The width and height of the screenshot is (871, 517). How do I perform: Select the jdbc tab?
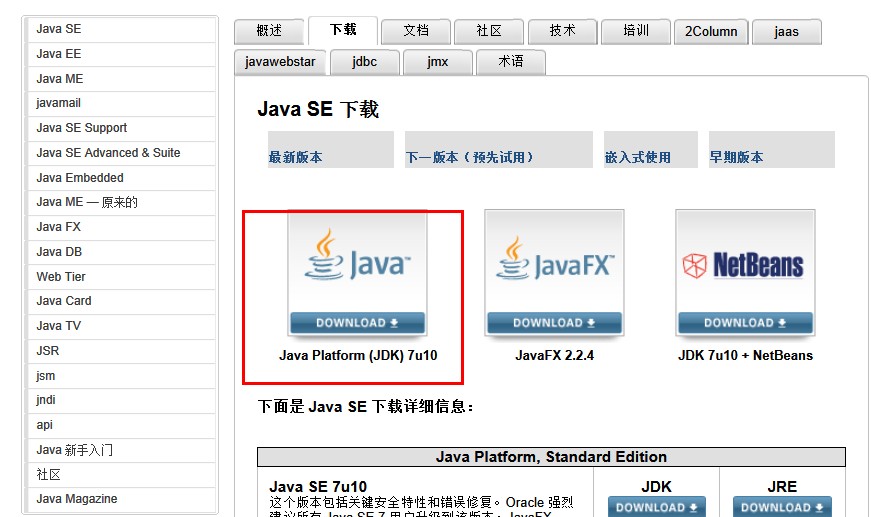[x=364, y=62]
